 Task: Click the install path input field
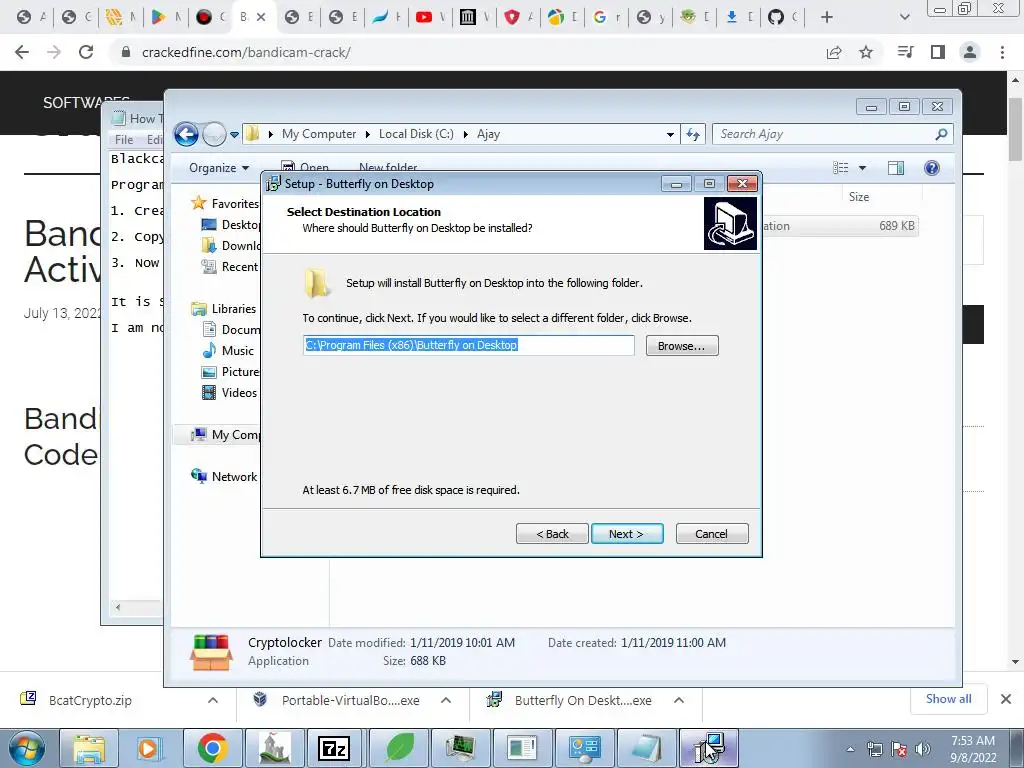click(x=468, y=345)
